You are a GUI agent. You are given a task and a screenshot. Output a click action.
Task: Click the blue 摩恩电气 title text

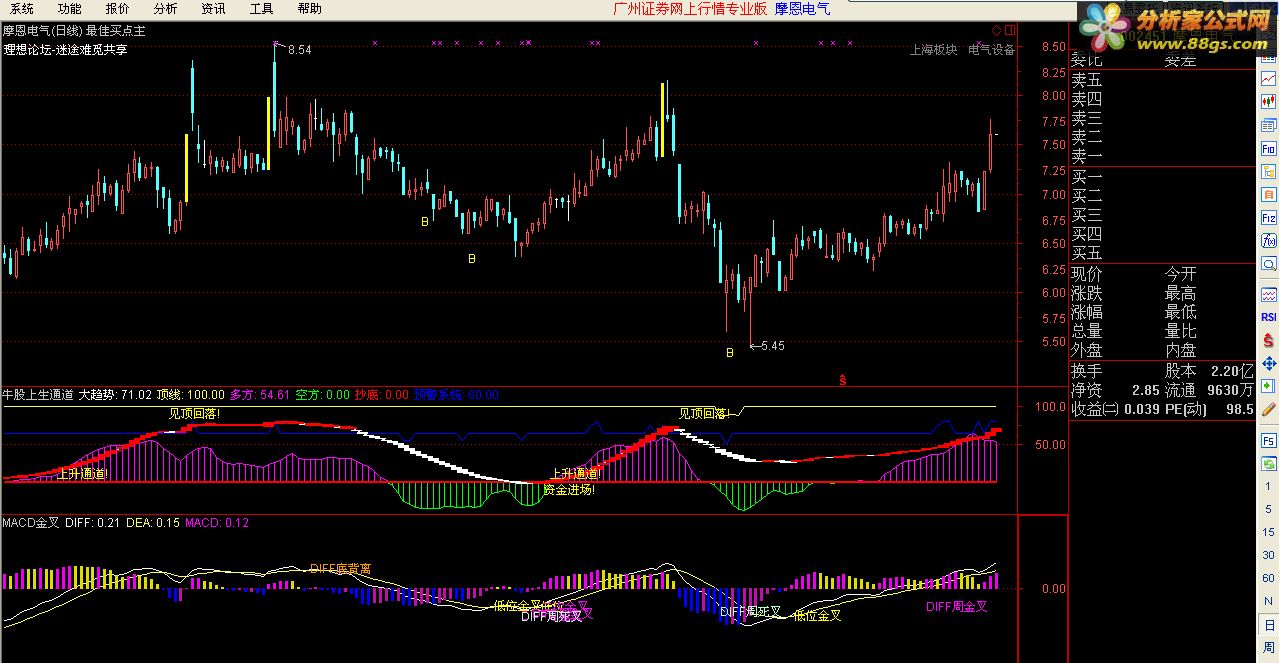pos(803,9)
